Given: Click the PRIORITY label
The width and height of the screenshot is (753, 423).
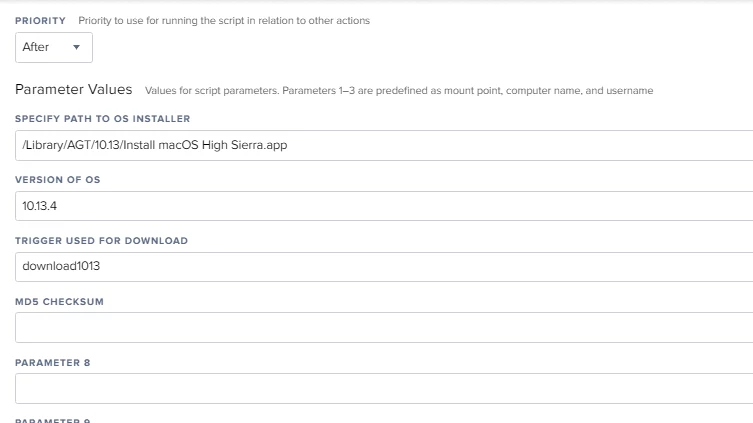Looking at the screenshot, I should [40, 20].
